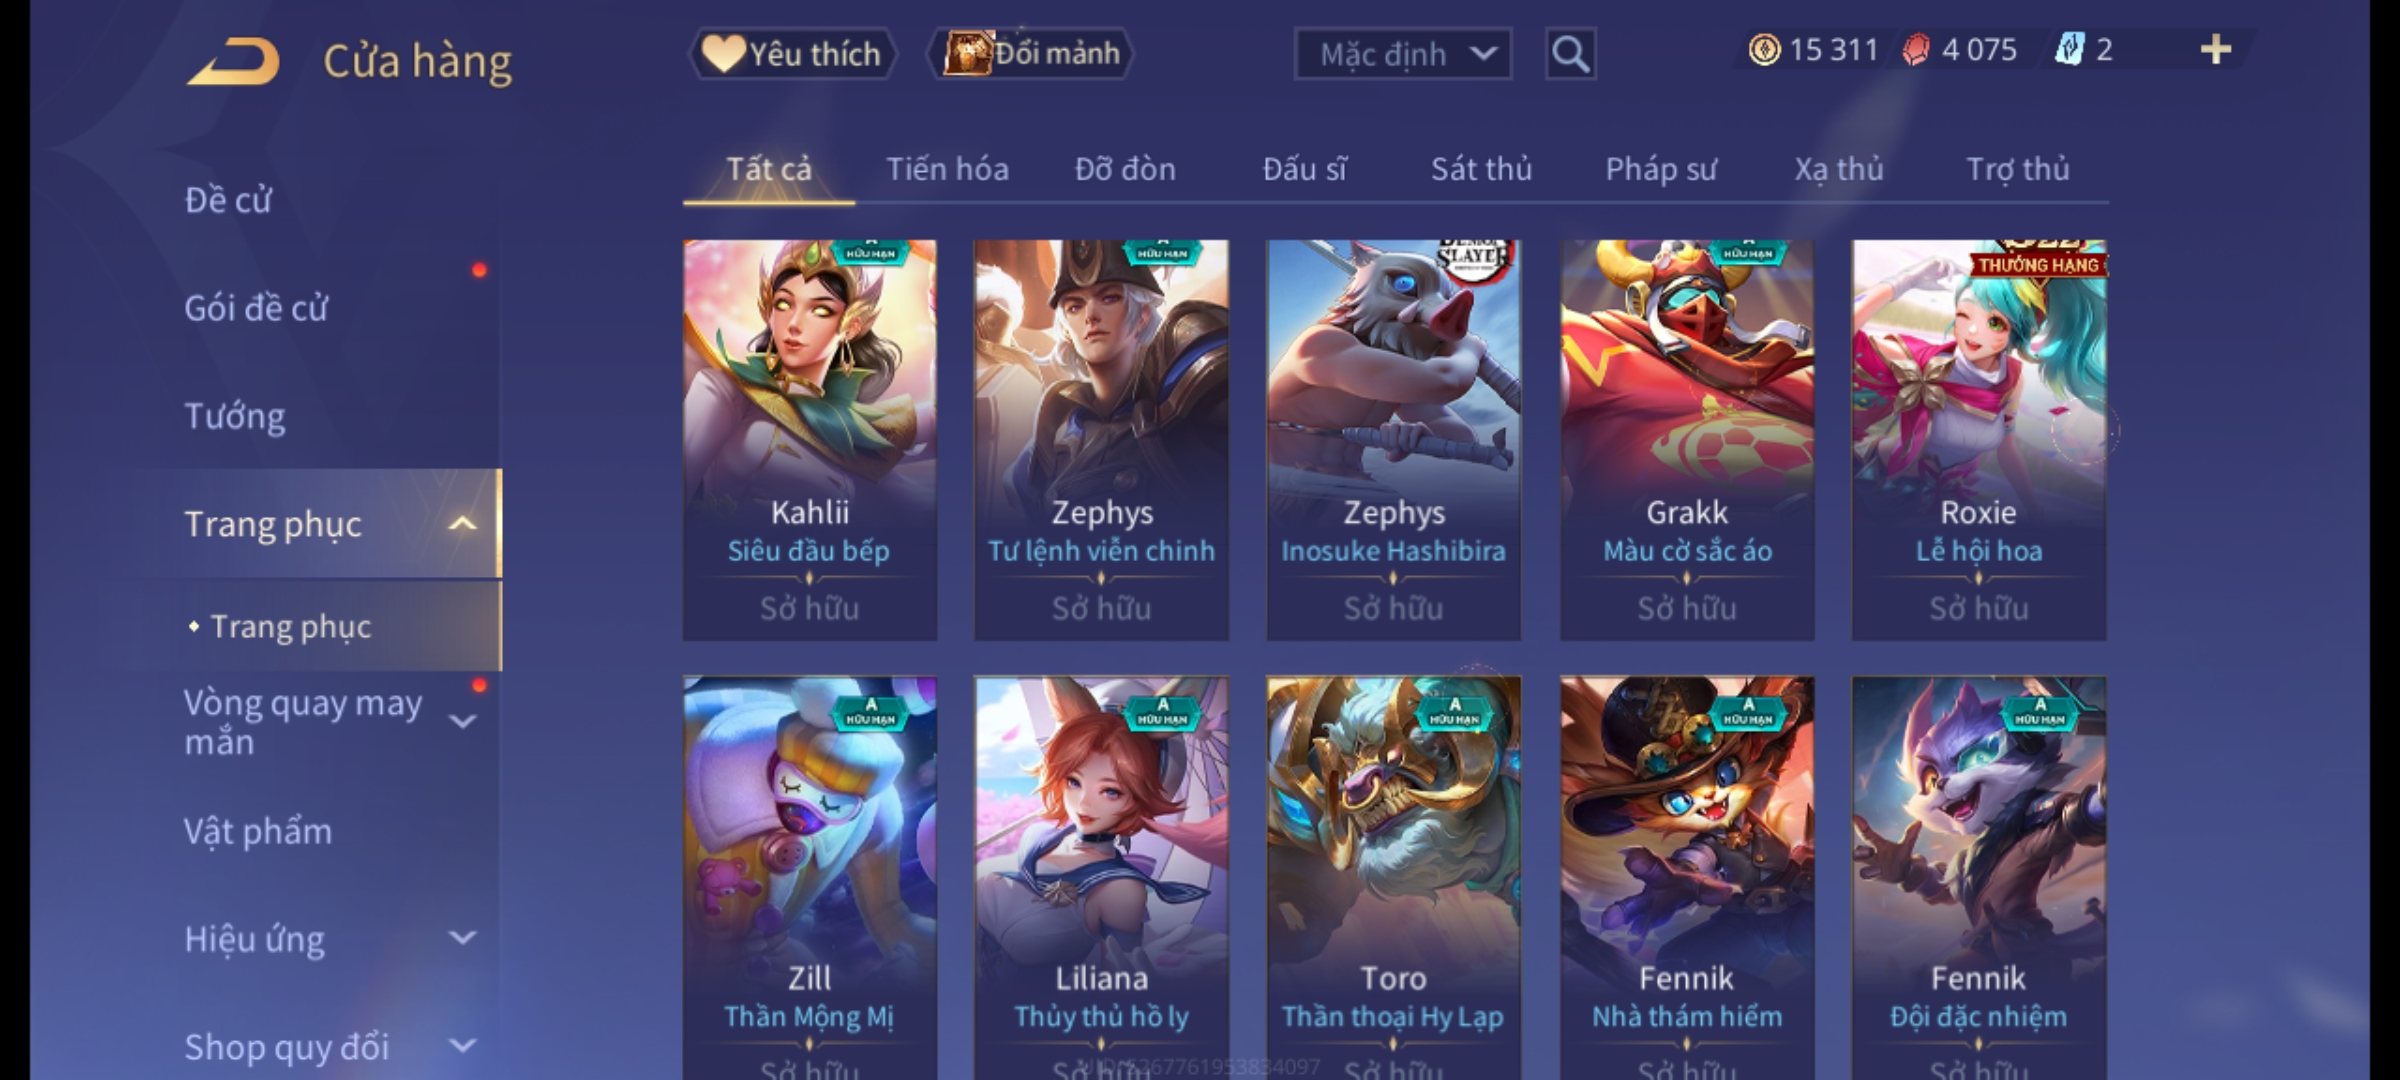The image size is (2400, 1080).
Task: Click the red ruby currency icon
Action: coord(1916,50)
